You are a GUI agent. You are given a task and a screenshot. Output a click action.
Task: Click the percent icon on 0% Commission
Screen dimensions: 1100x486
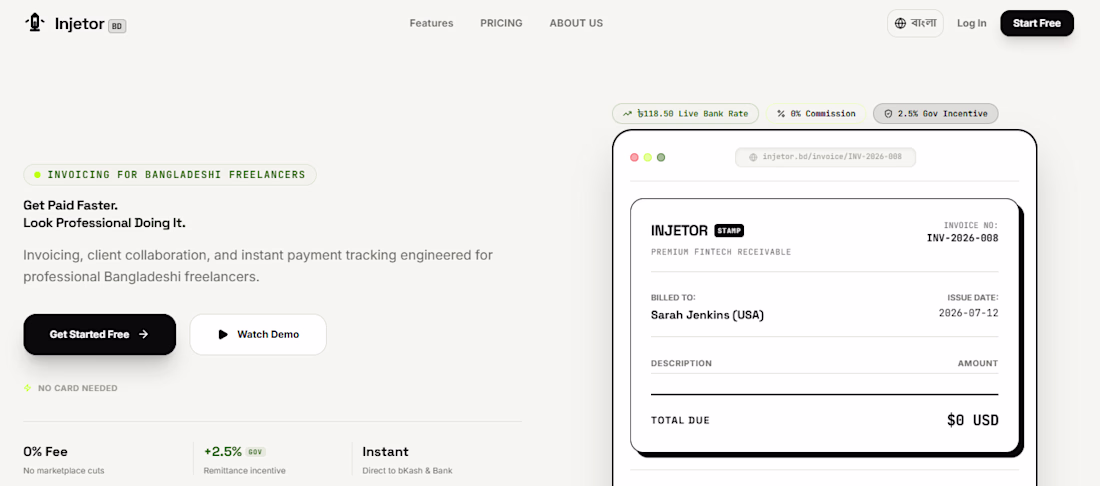(x=781, y=114)
